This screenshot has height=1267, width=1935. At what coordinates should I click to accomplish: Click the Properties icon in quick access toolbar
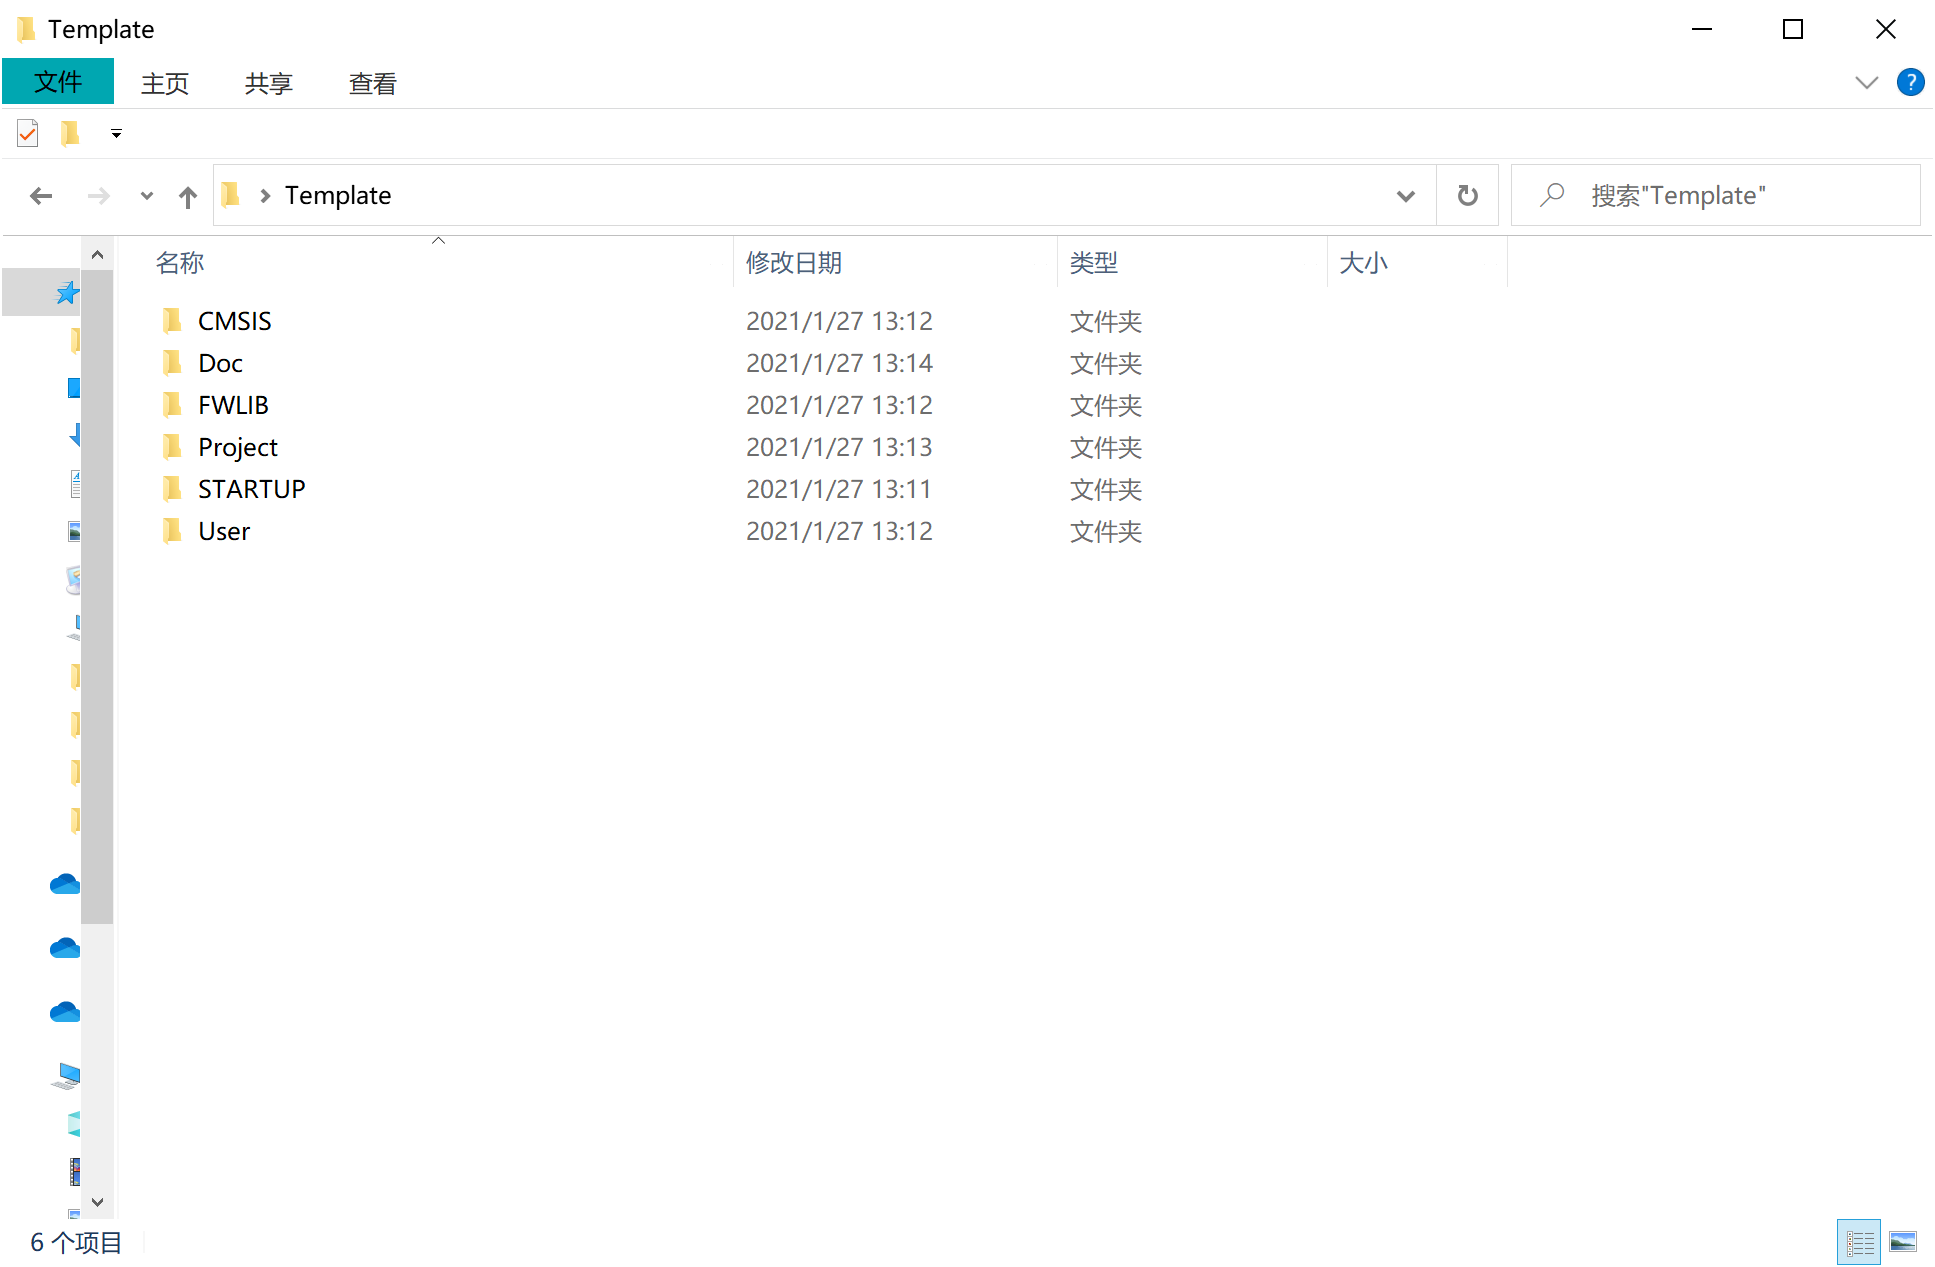pyautogui.click(x=28, y=133)
